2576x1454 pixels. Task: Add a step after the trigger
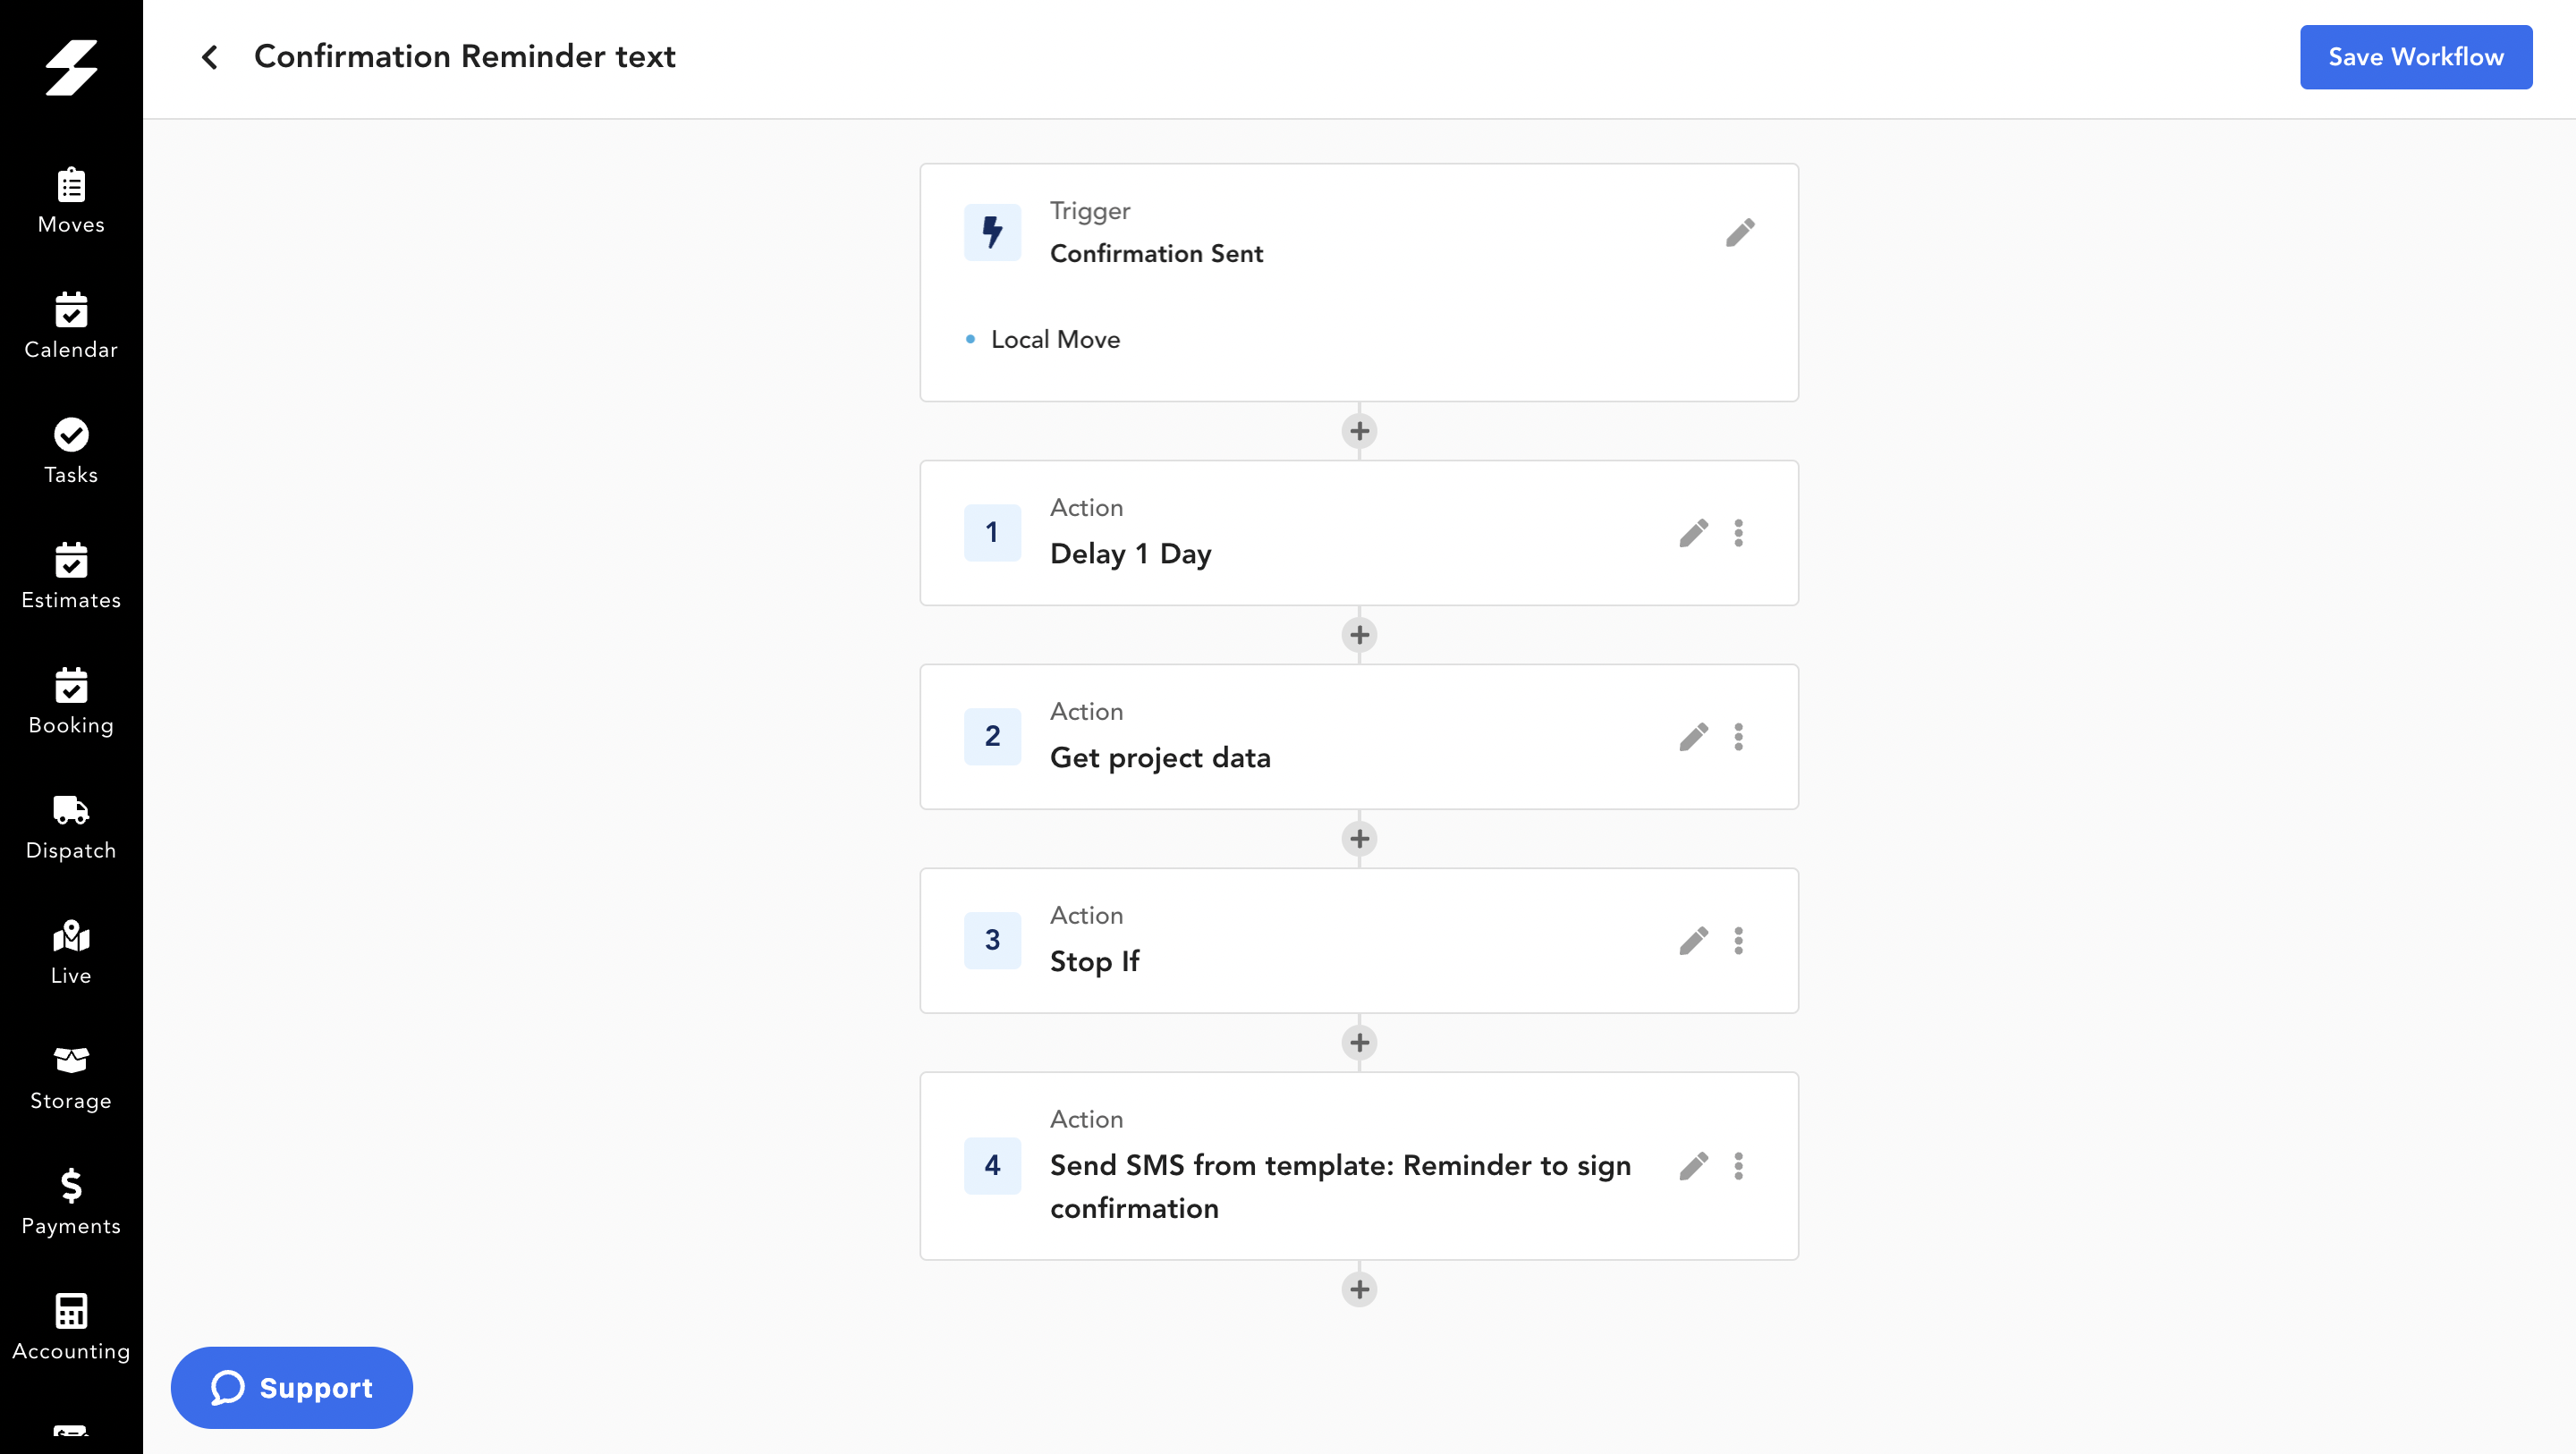[1359, 431]
